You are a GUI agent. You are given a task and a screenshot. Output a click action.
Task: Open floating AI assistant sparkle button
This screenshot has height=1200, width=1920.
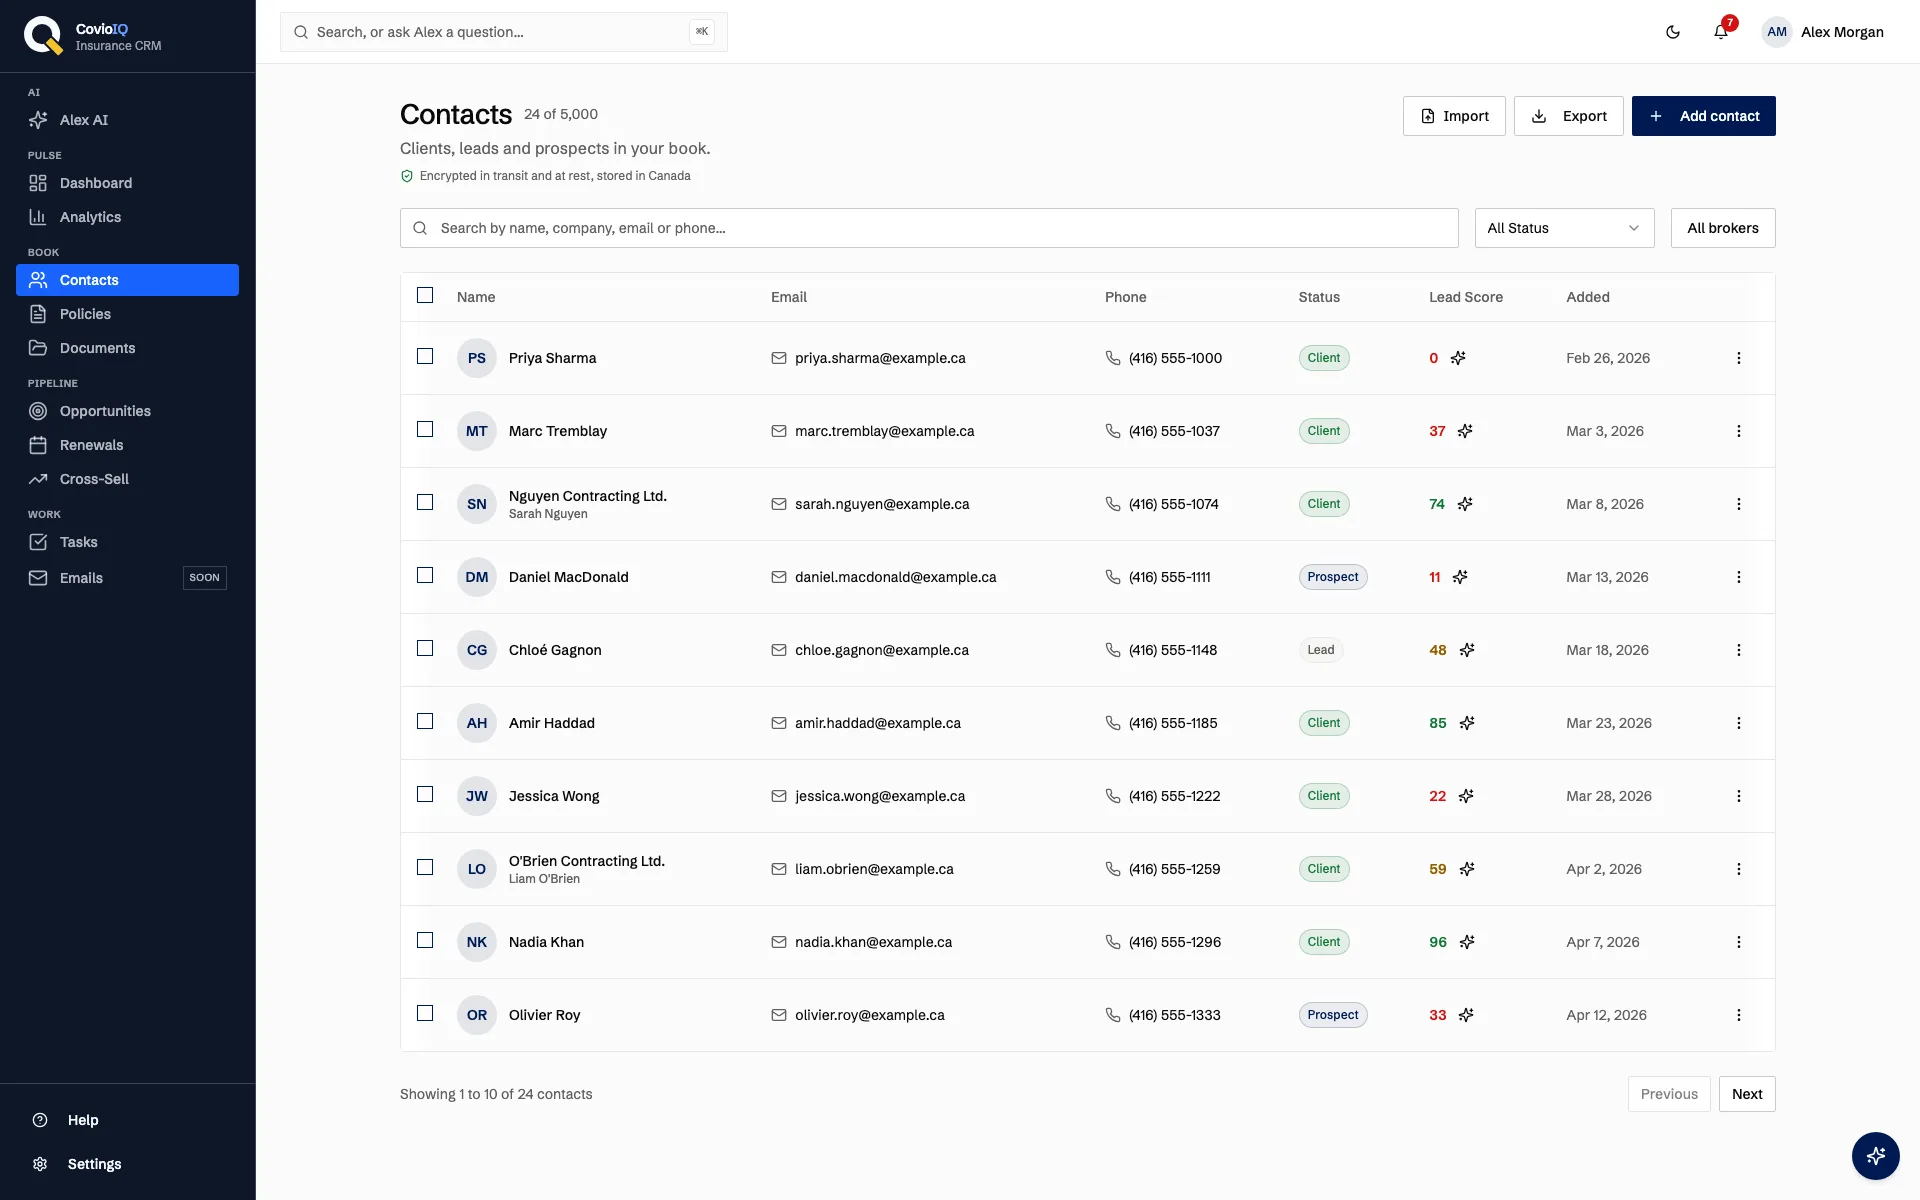(1876, 1156)
